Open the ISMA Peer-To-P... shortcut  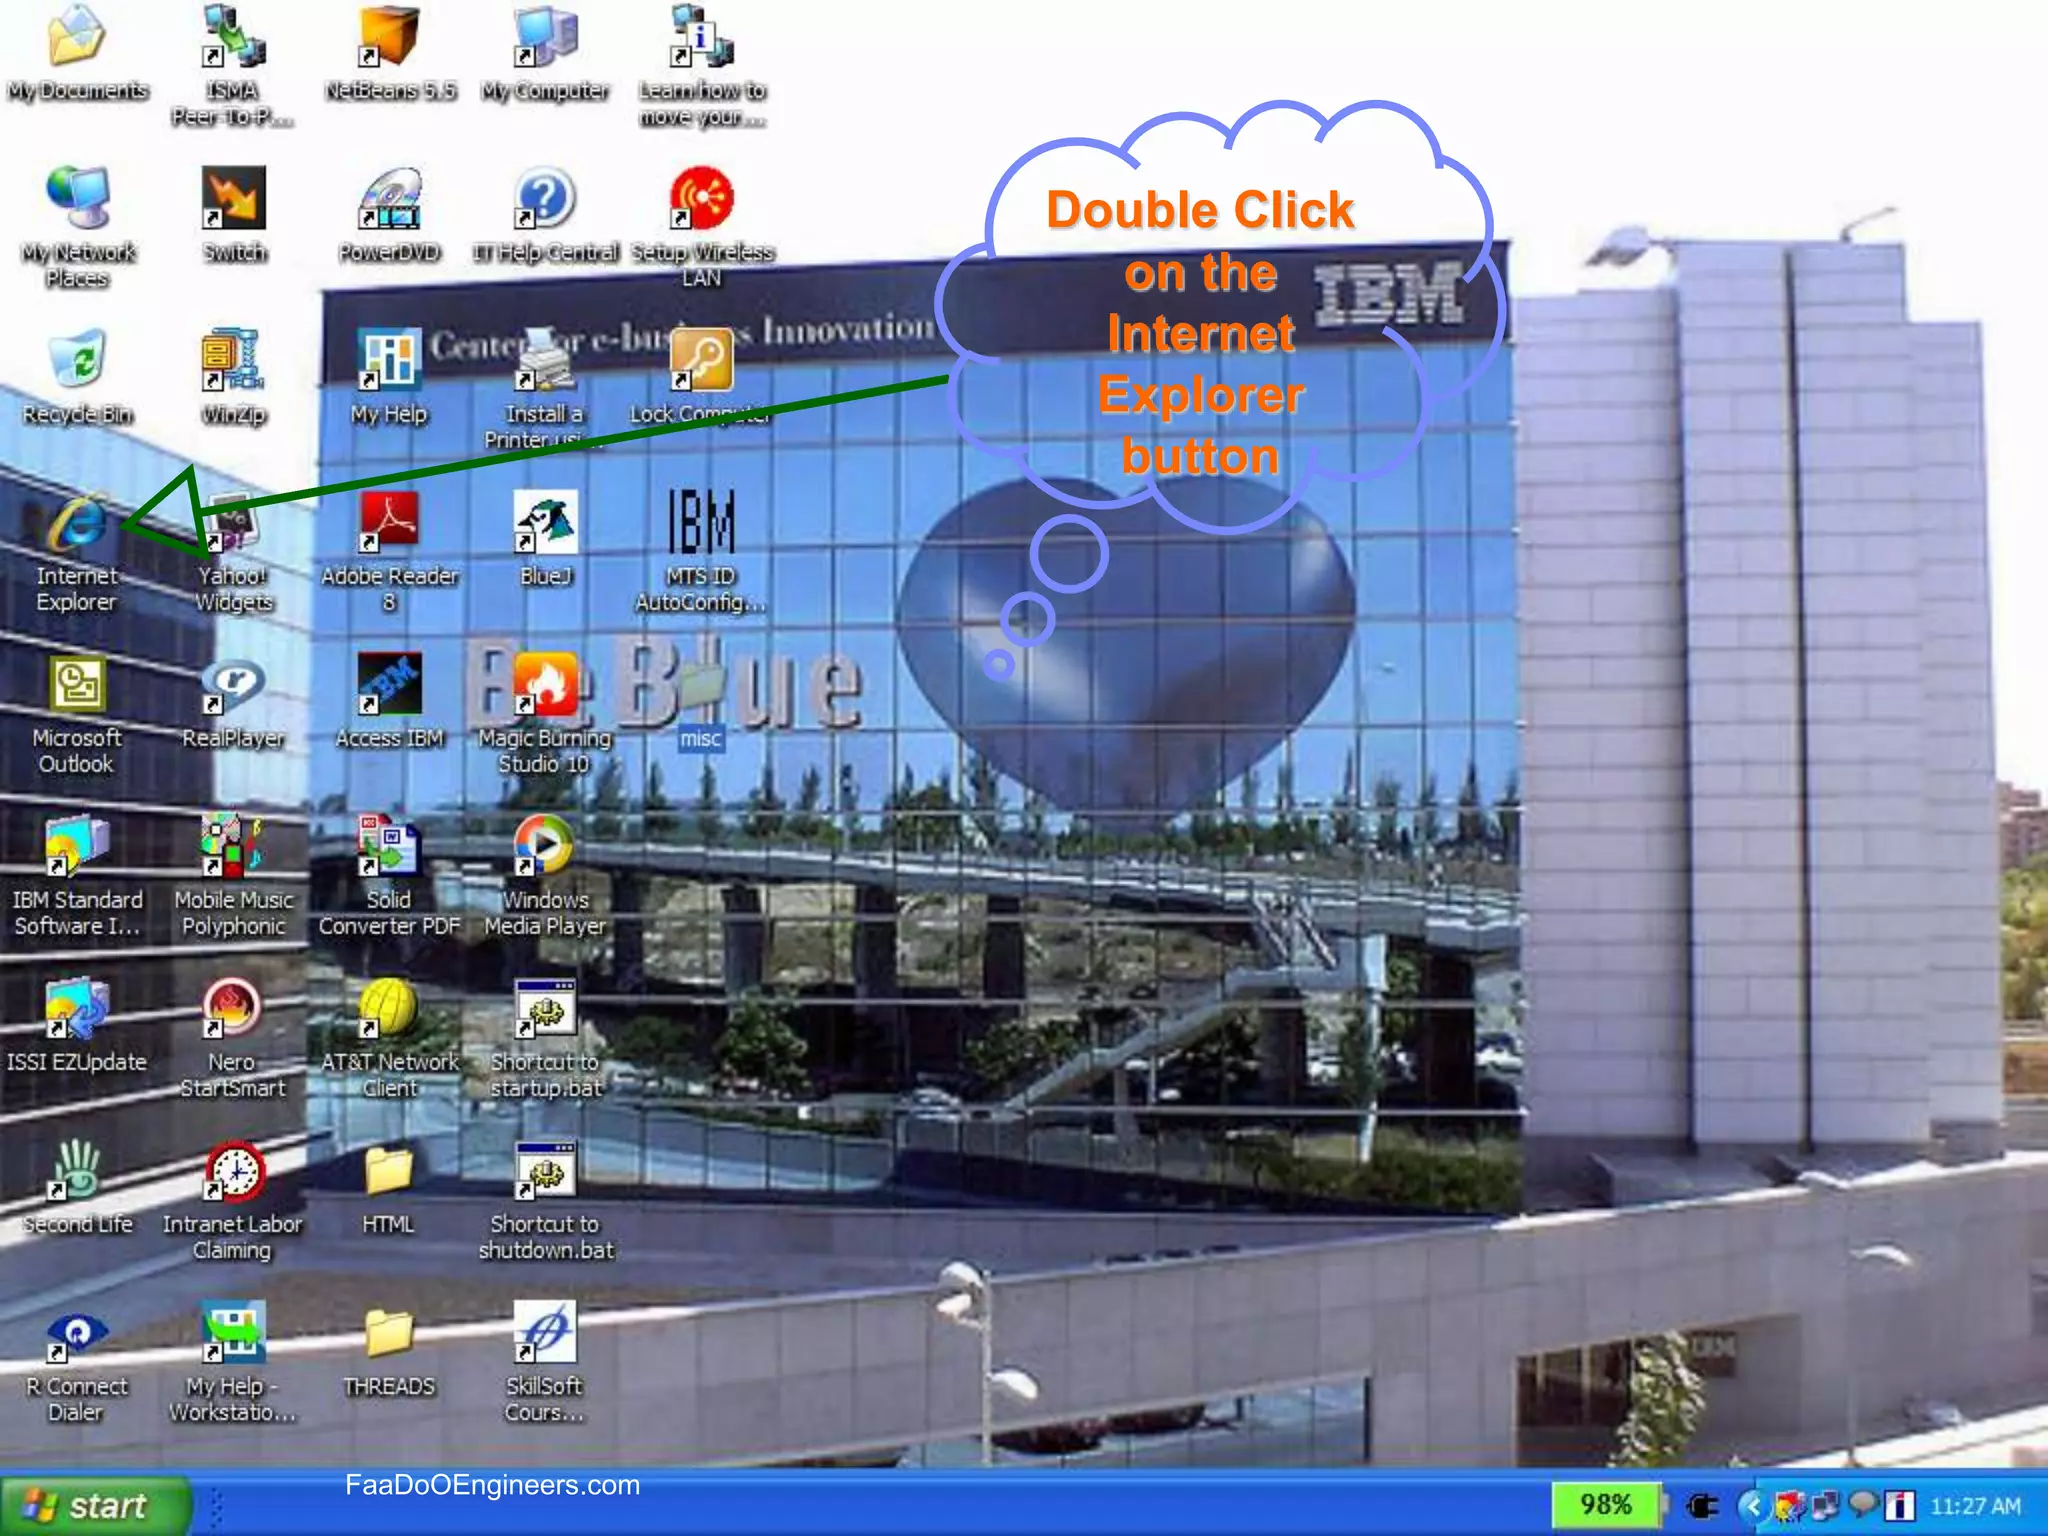tap(233, 36)
